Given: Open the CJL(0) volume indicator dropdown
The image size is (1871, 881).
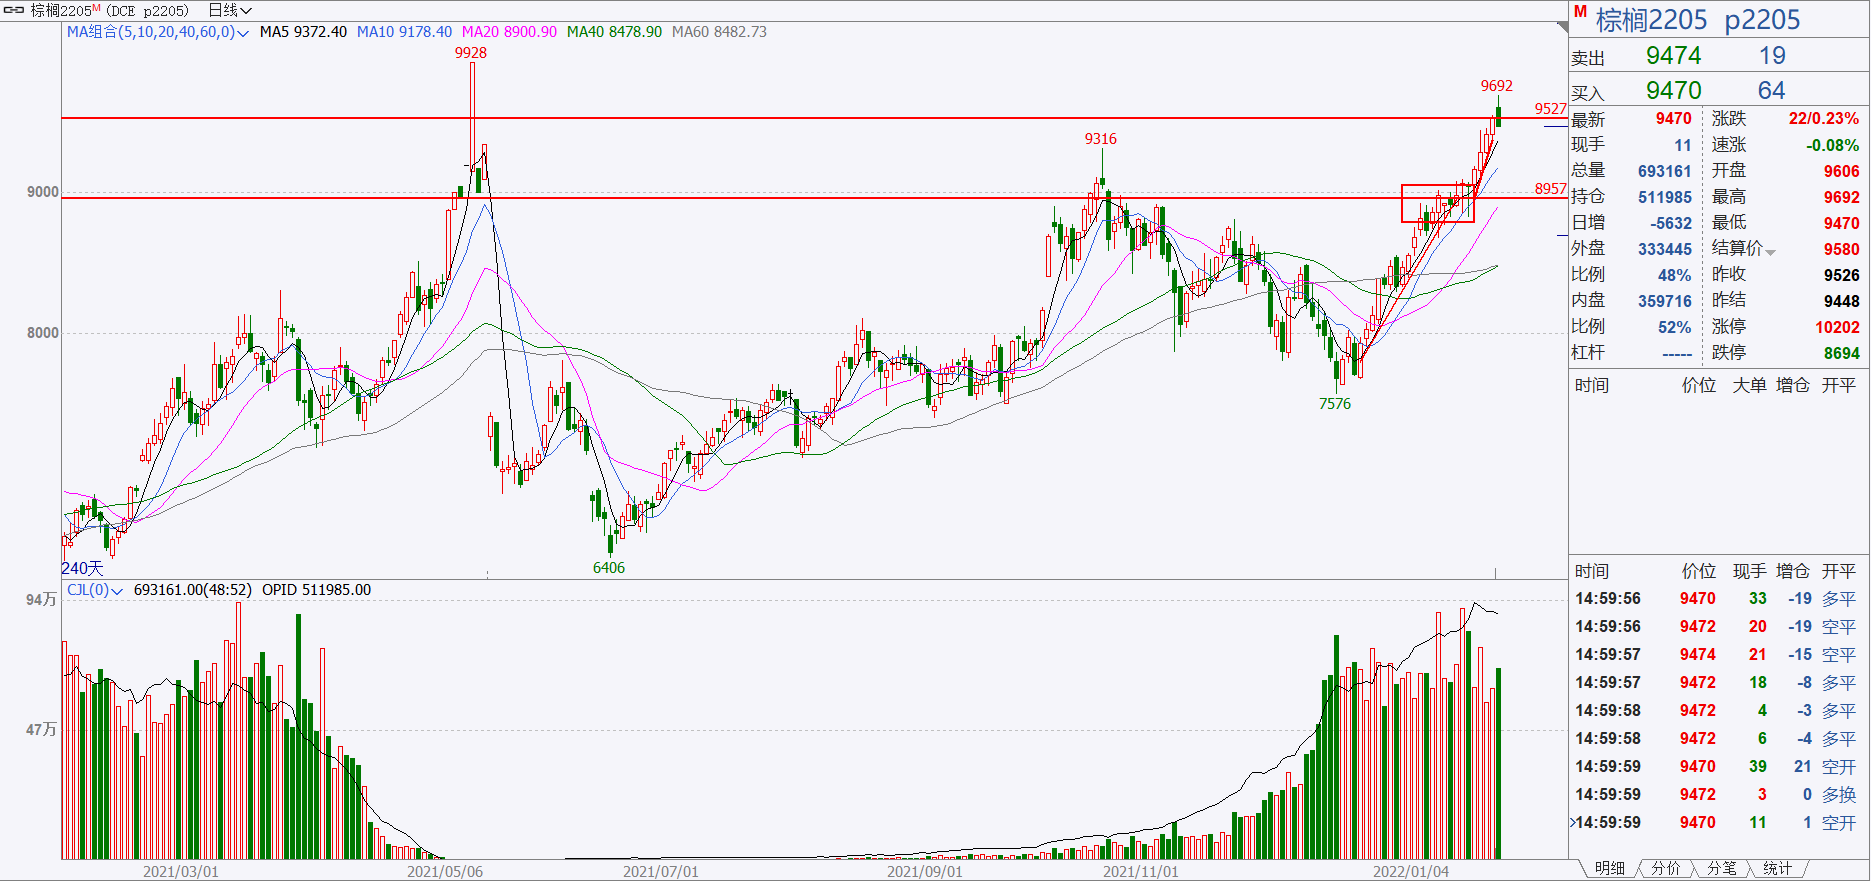Looking at the screenshot, I should click(x=95, y=590).
